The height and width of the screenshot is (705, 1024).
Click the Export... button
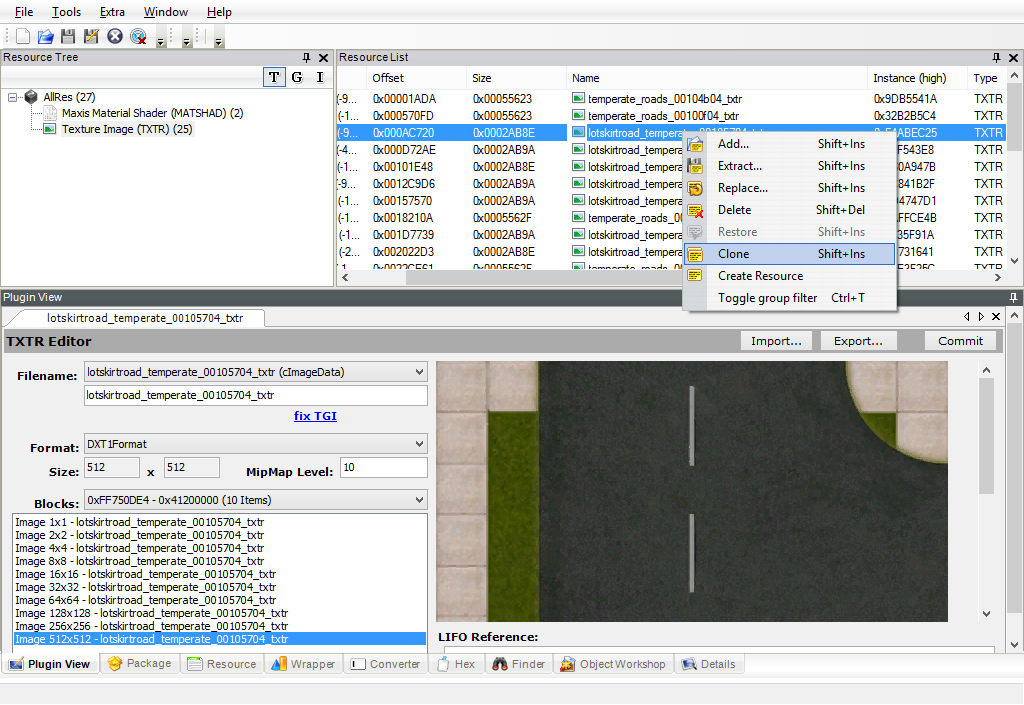click(x=858, y=341)
